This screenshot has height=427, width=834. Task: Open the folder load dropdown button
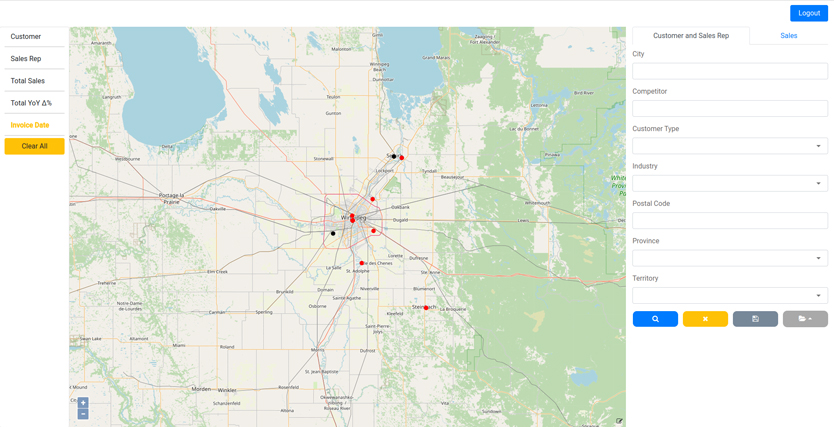(805, 319)
